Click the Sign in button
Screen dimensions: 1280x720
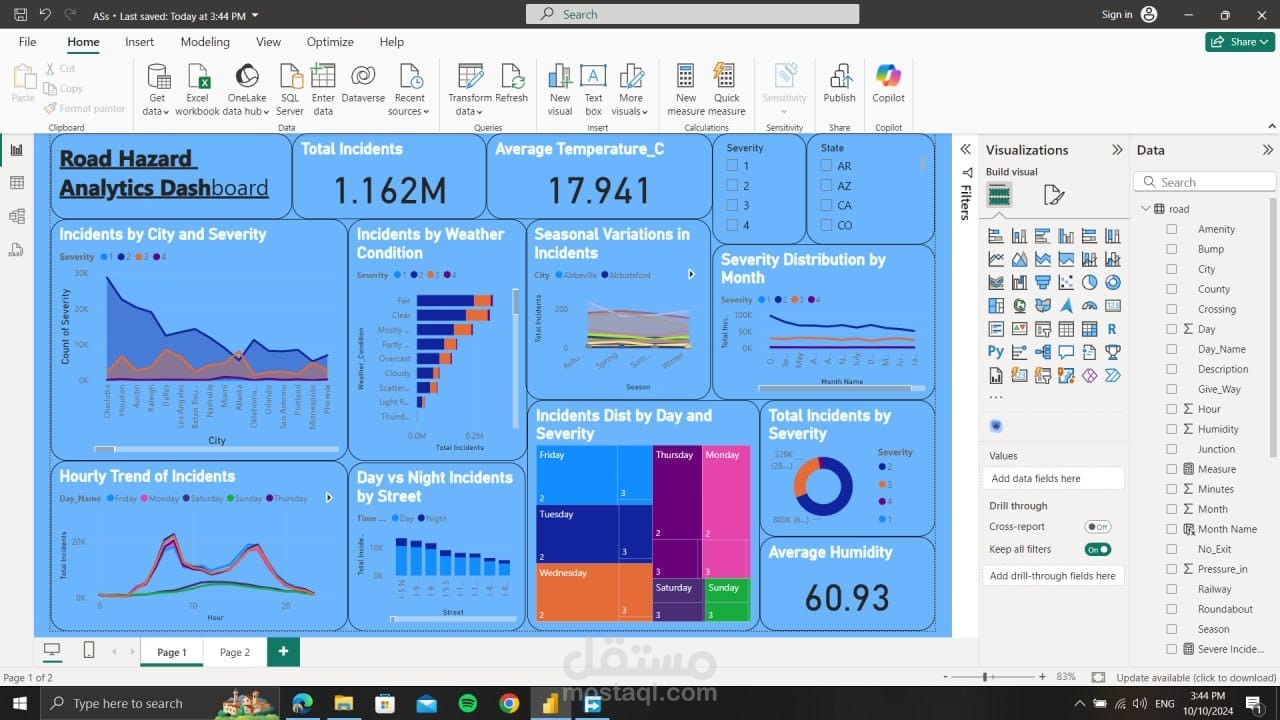tap(1117, 15)
